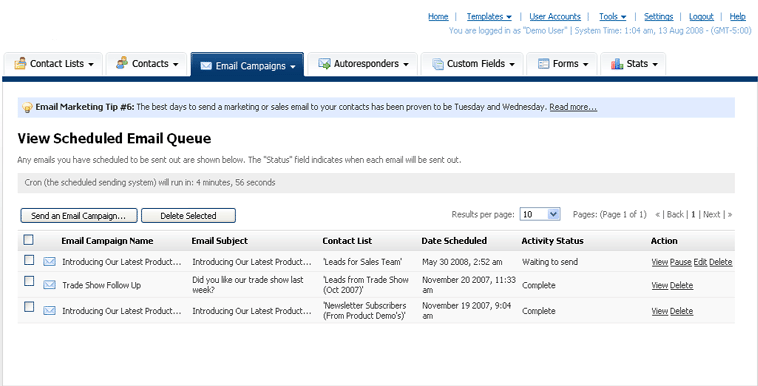Open the Forms tab dropdown
Screen dimensions: 758x386
[585, 64]
